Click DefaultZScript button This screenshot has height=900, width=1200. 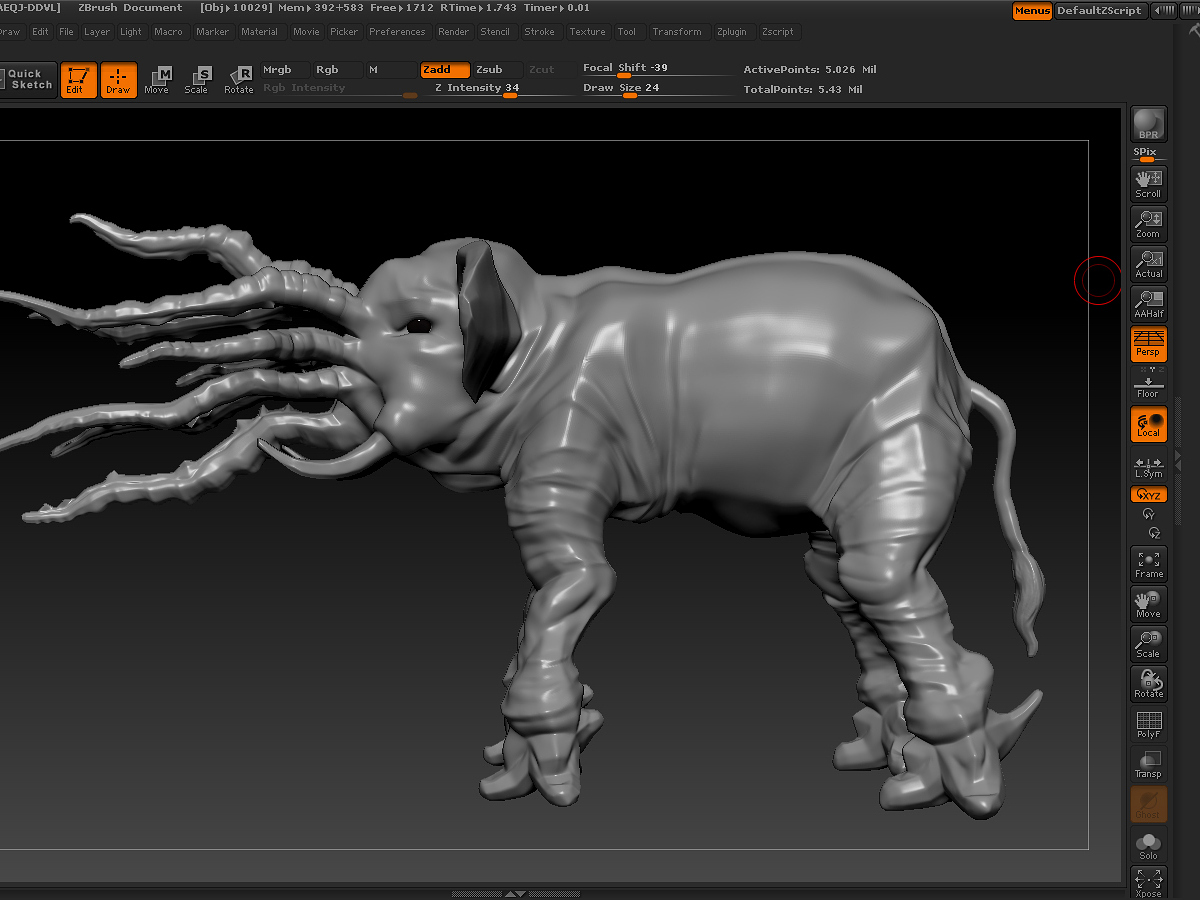tap(1099, 11)
